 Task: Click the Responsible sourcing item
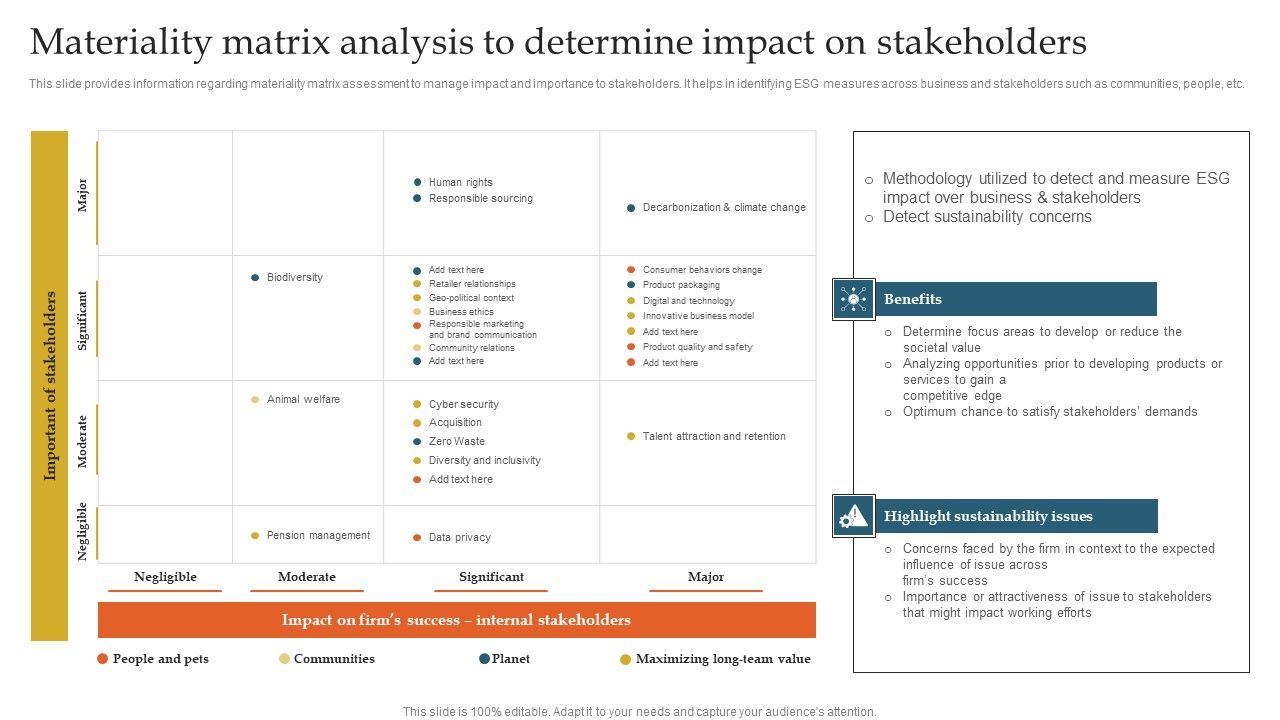[480, 198]
